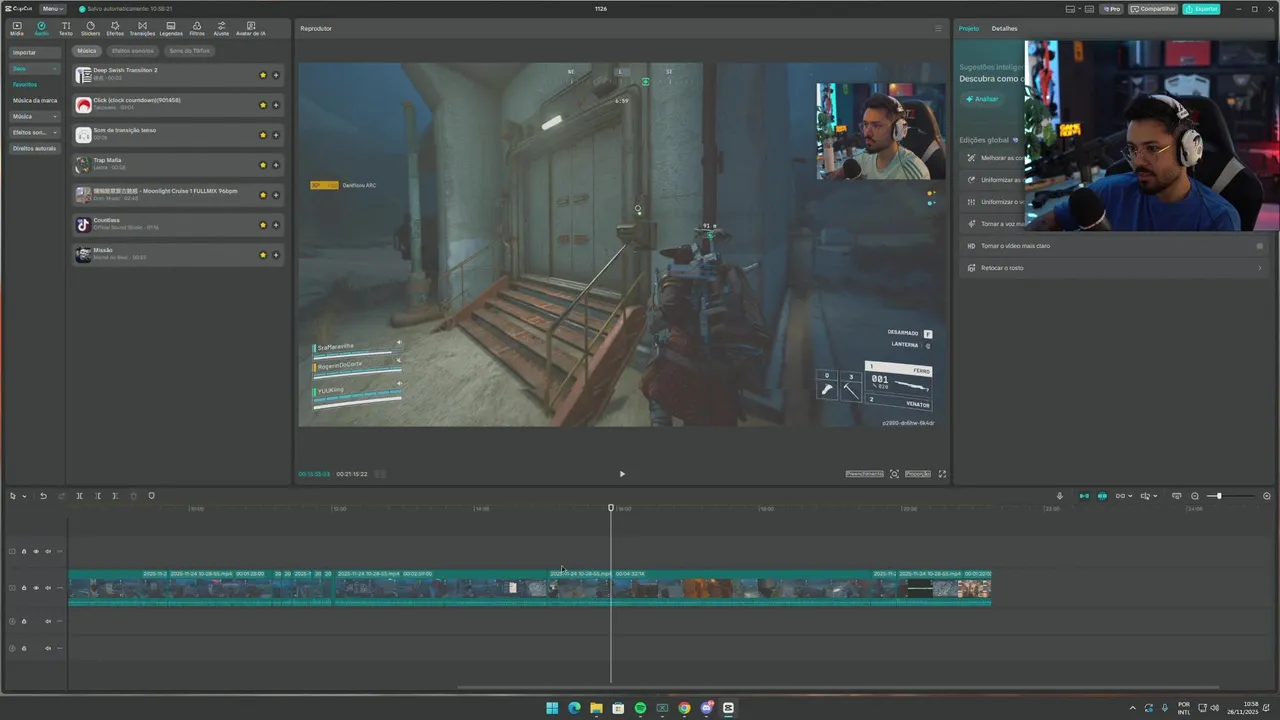Open the Efeitos panel
Viewport: 1280px width, 720px height.
(115, 28)
